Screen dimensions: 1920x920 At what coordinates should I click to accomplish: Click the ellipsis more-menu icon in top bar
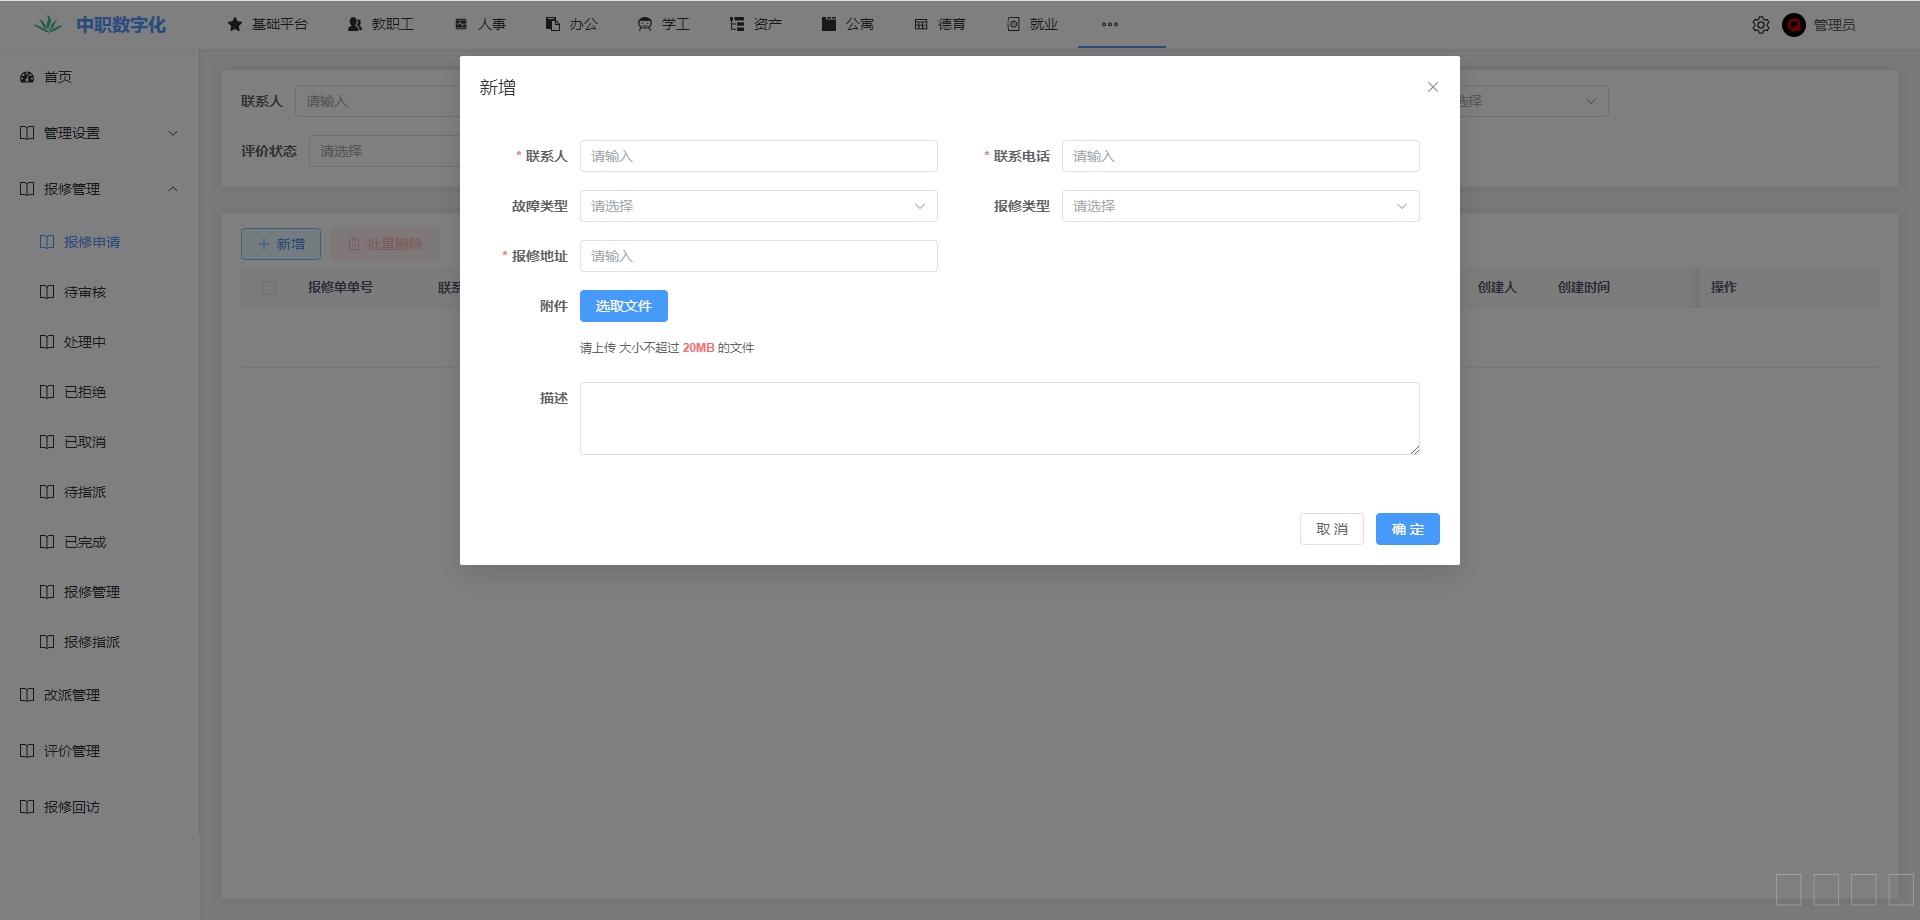pos(1109,24)
